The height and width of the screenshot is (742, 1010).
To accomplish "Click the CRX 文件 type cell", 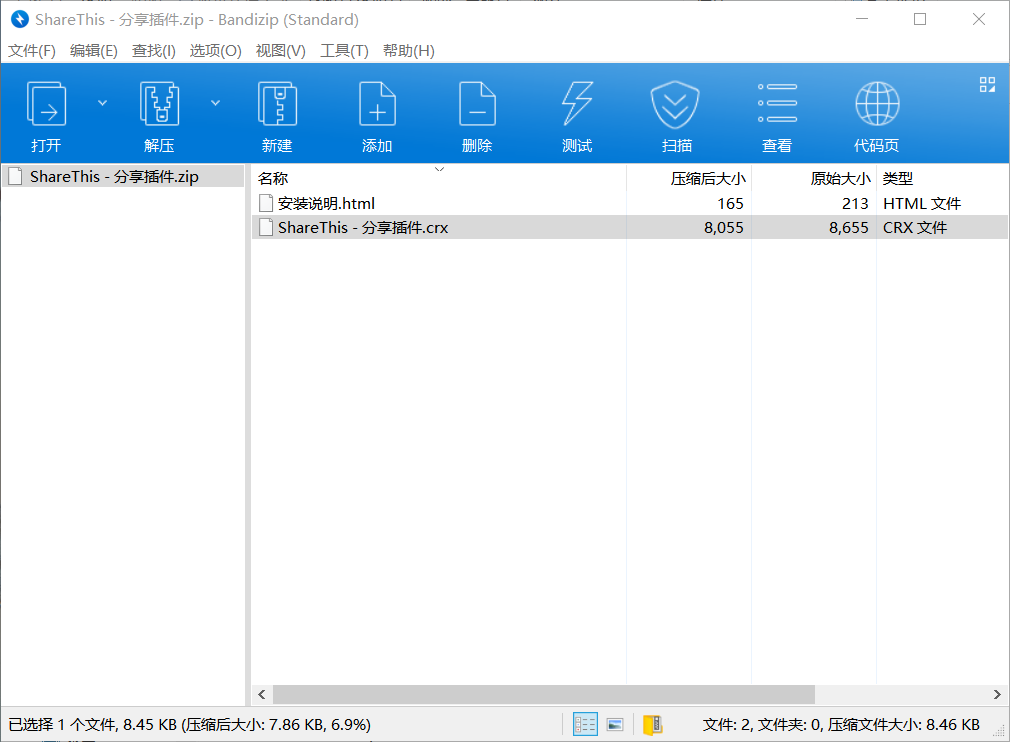I will pos(915,227).
